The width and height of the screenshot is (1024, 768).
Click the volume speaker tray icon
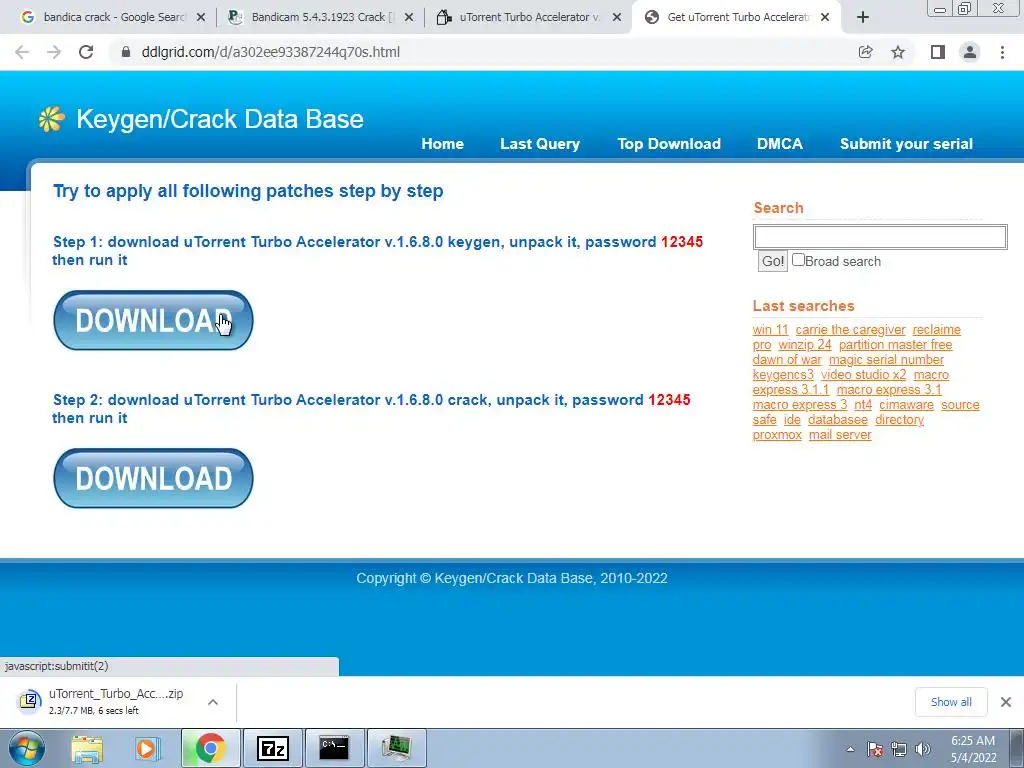coord(922,749)
